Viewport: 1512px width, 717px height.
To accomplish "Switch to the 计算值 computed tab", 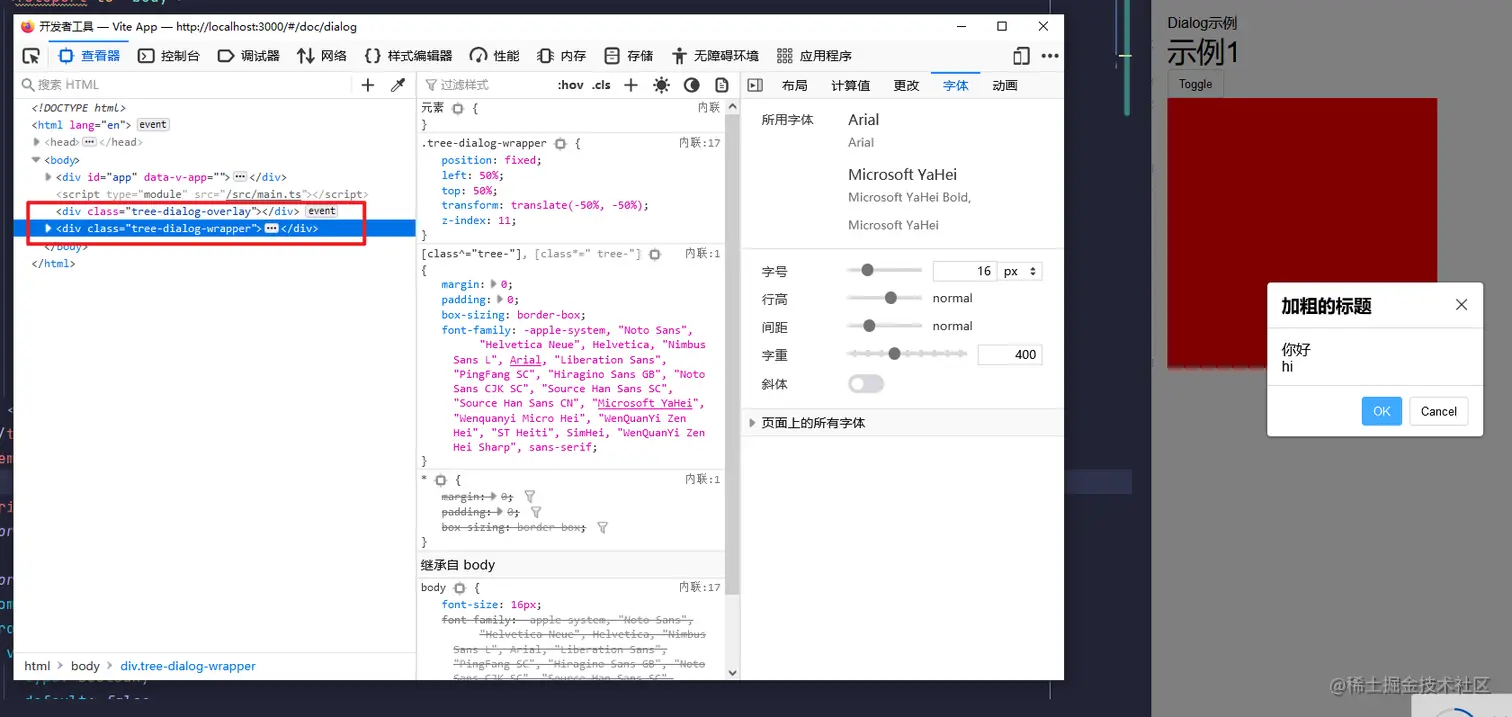I will (851, 85).
